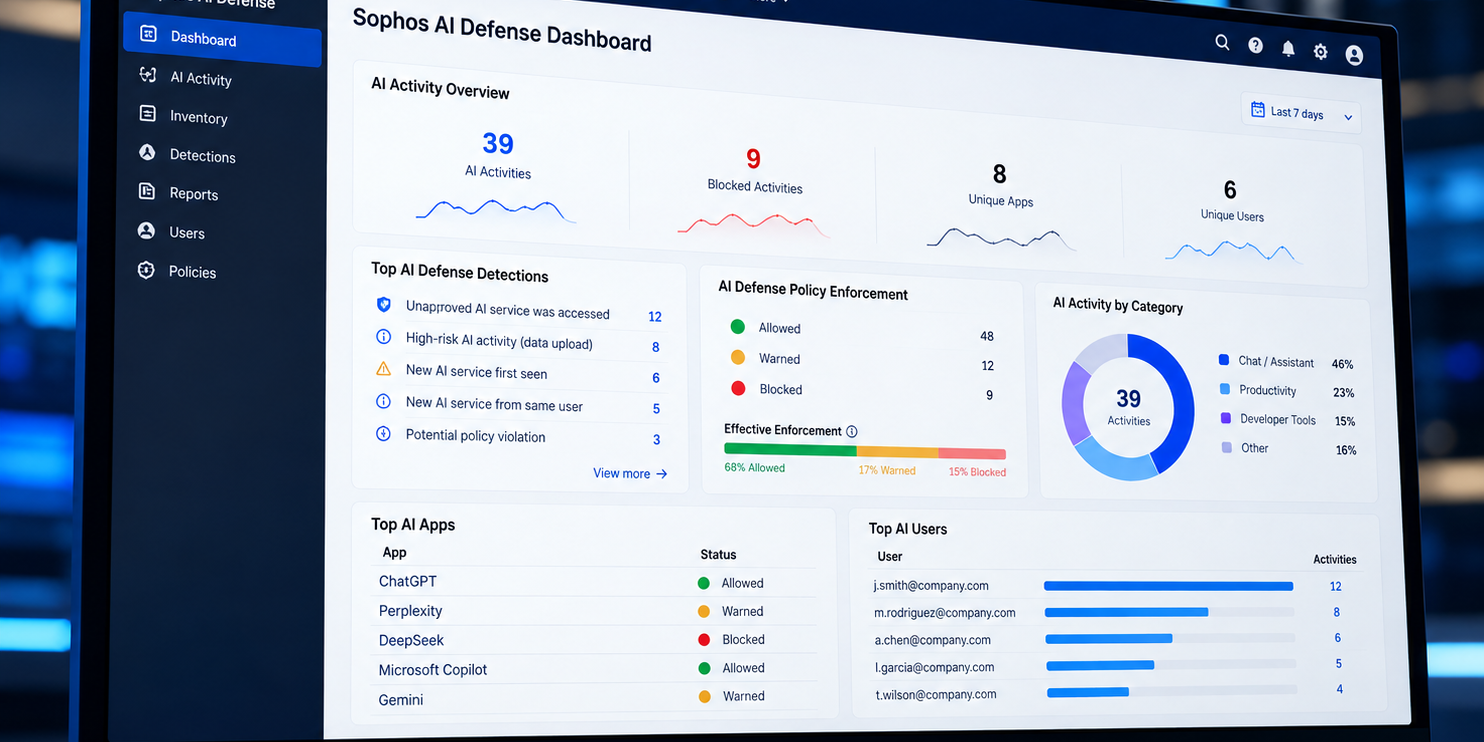This screenshot has width=1484, height=742.
Task: Click the Reports sidebar icon
Action: [147, 191]
